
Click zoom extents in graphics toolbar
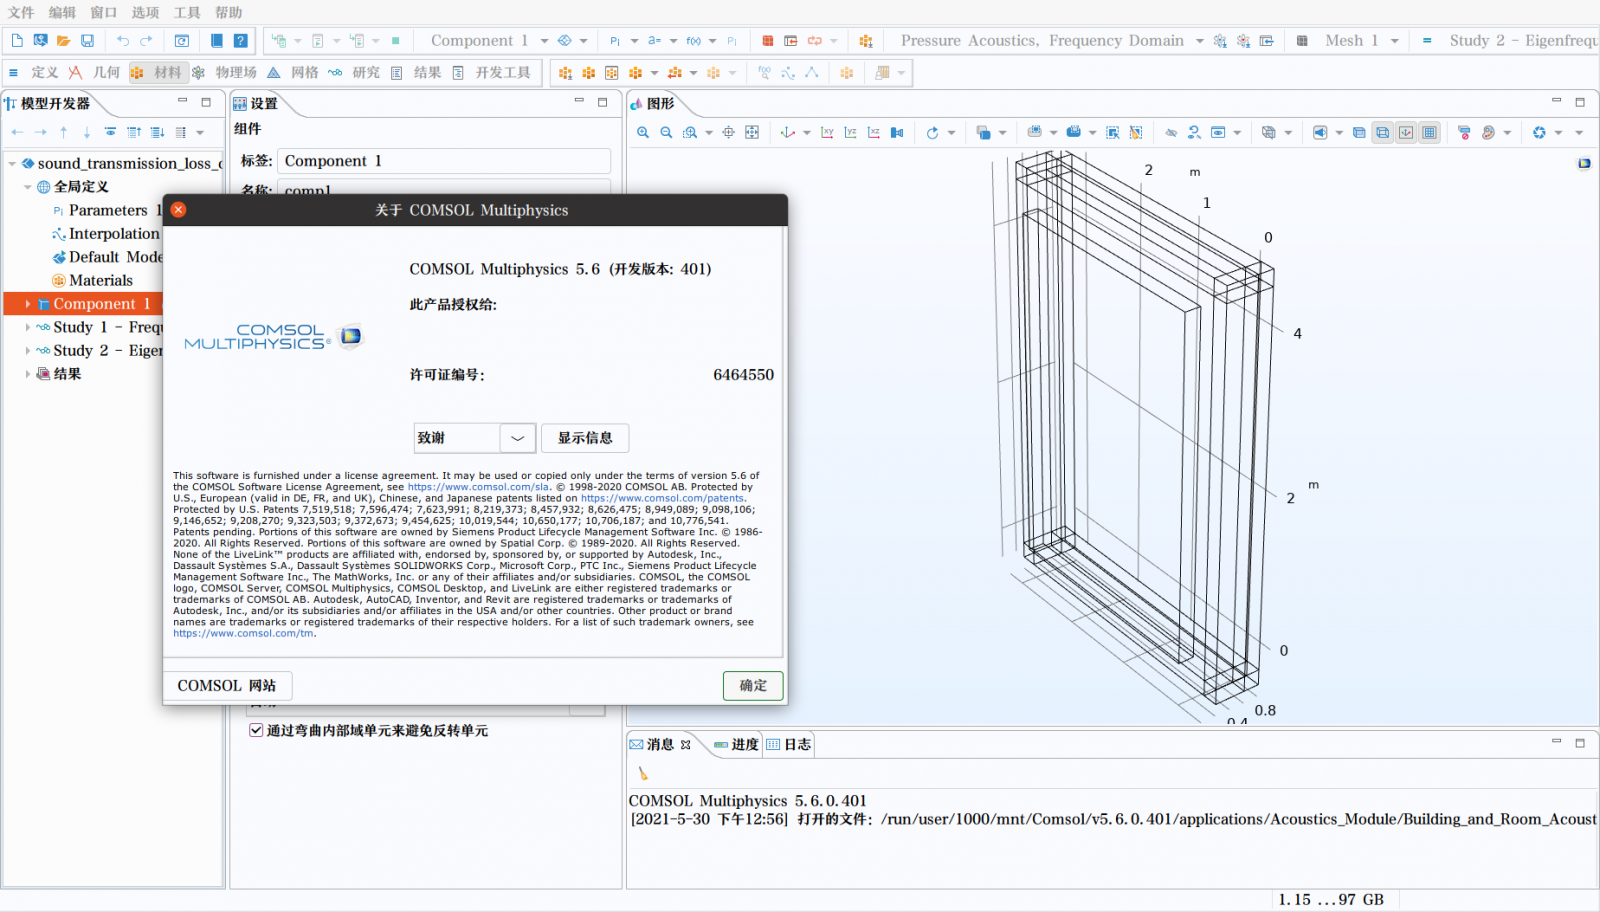752,132
